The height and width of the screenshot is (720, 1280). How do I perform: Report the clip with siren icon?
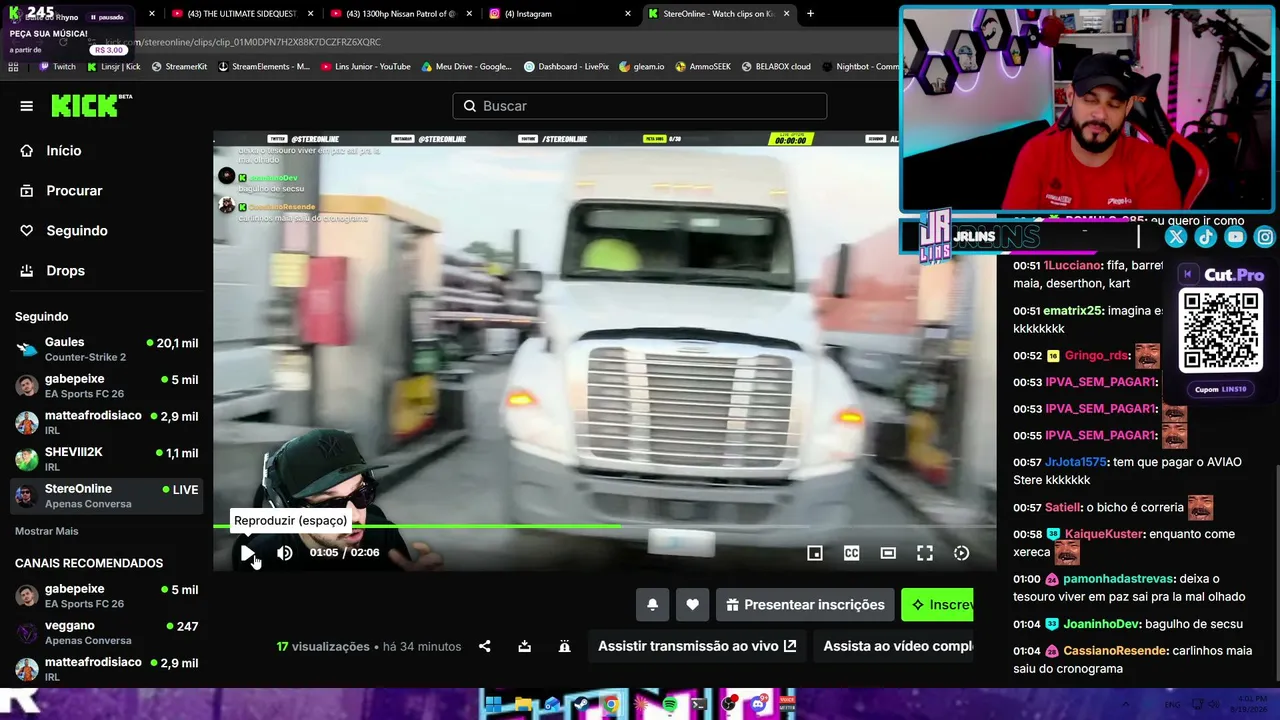point(564,647)
